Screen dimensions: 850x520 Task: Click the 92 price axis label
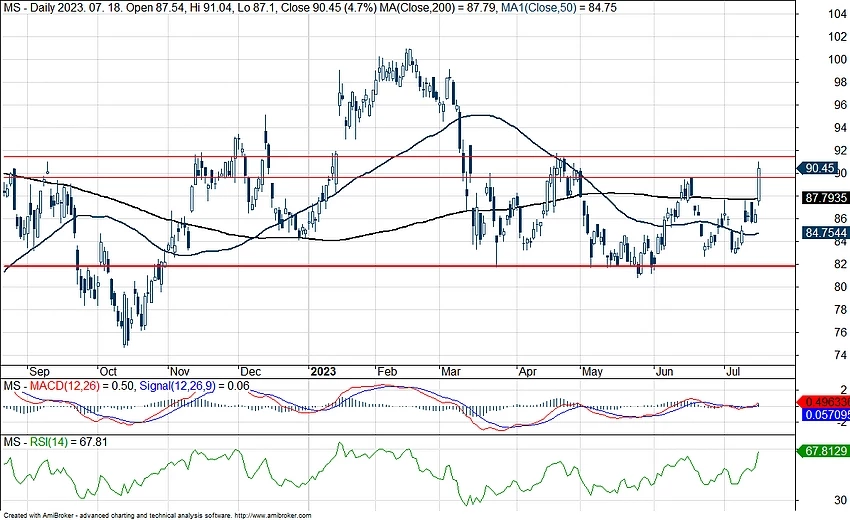[x=840, y=150]
